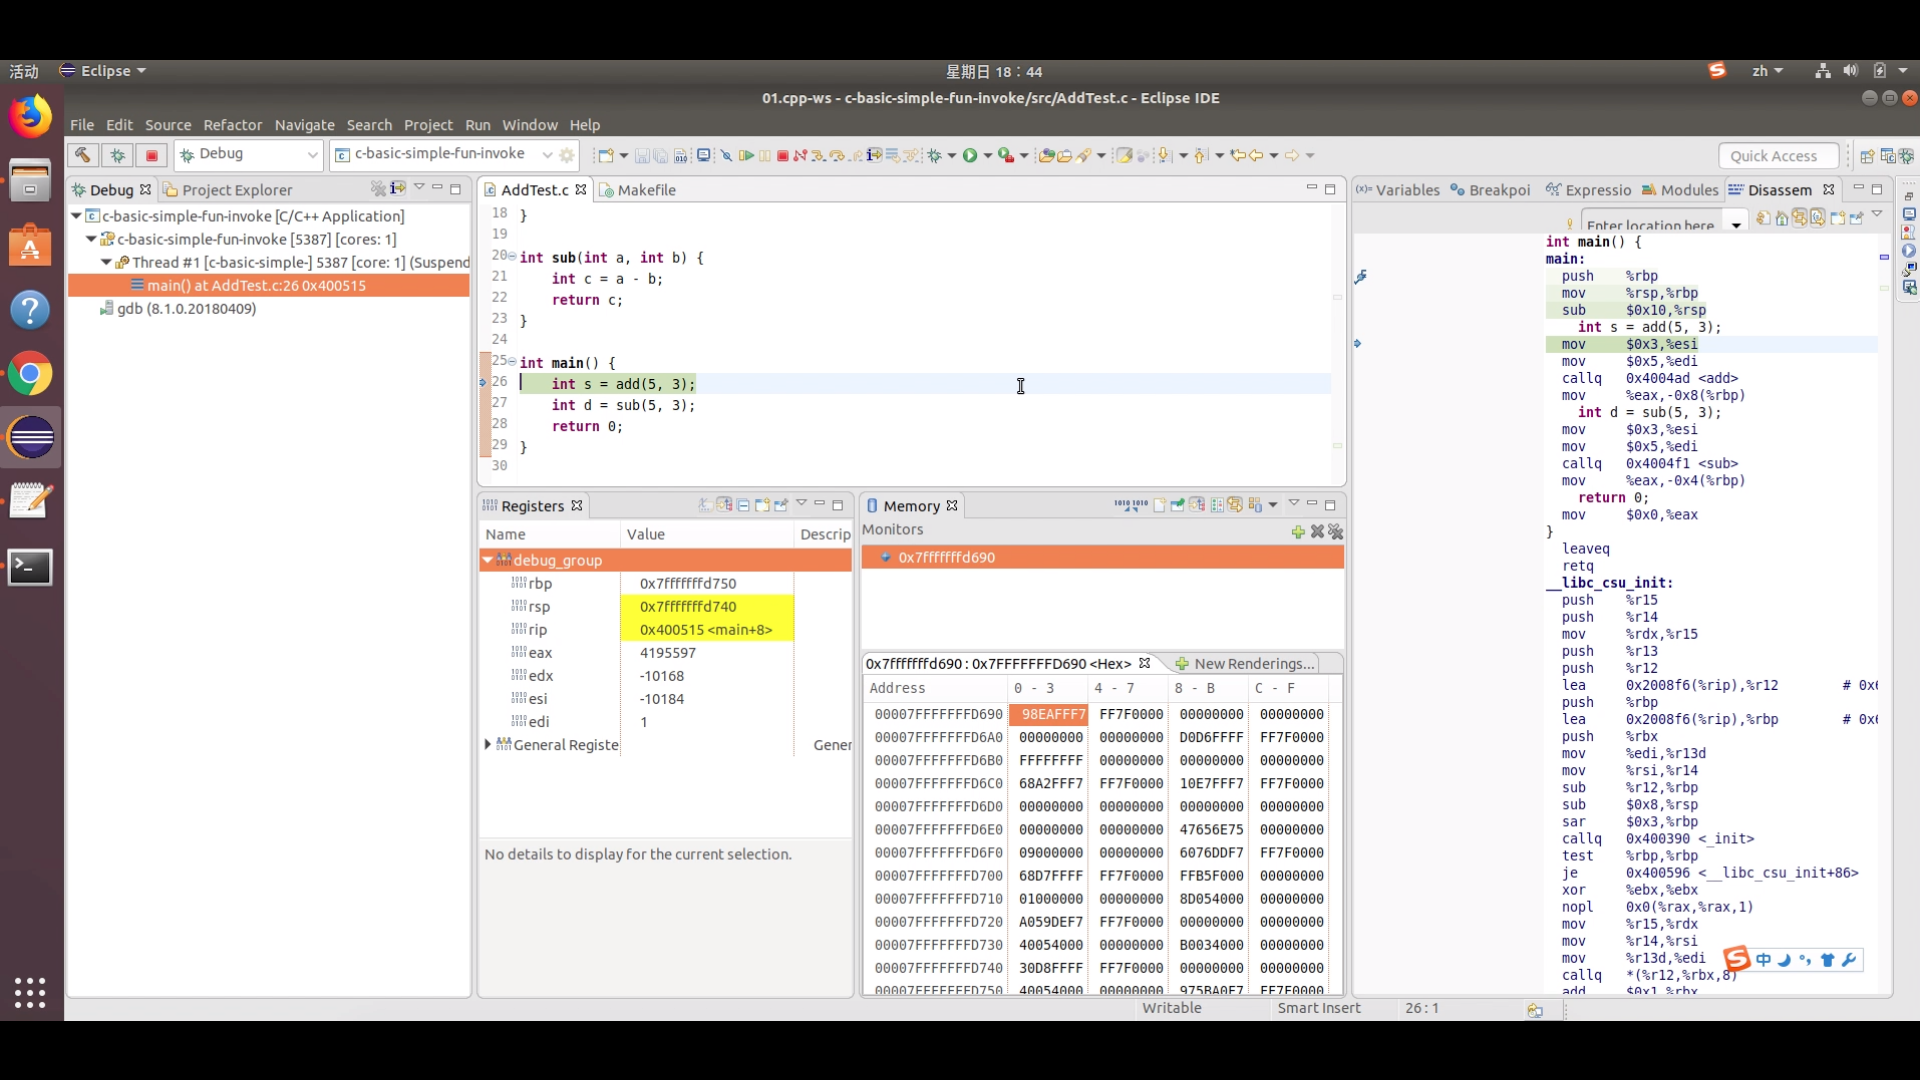This screenshot has width=1920, height=1080.
Task: Toggle Link with Active Debug Context in Disassembly
Action: pos(1799,218)
